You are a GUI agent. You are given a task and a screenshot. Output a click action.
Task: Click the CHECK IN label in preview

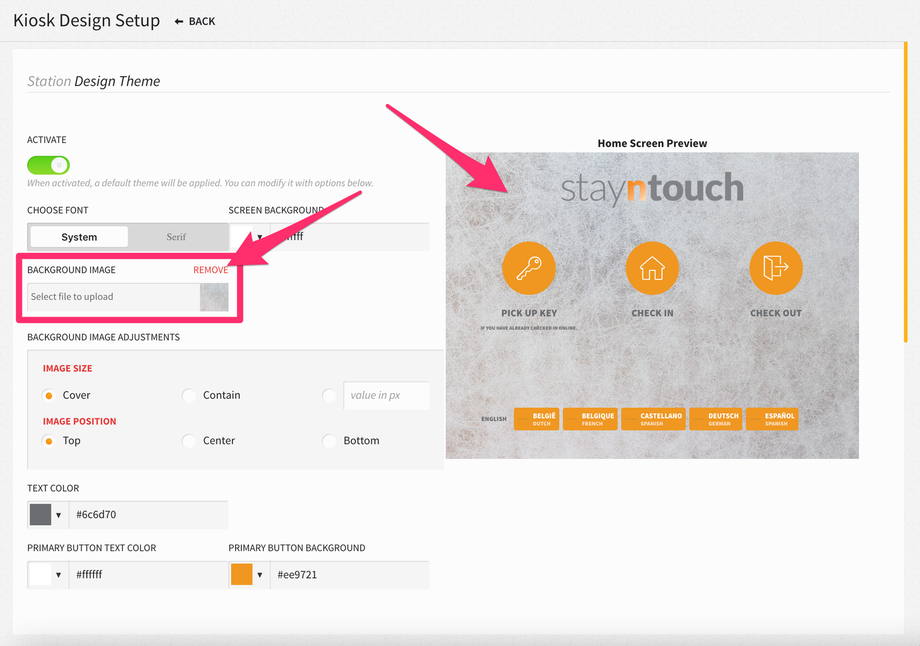[x=652, y=313]
